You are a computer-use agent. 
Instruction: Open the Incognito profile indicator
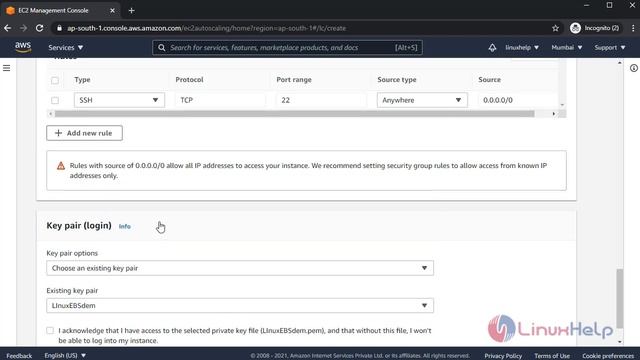coord(596,28)
